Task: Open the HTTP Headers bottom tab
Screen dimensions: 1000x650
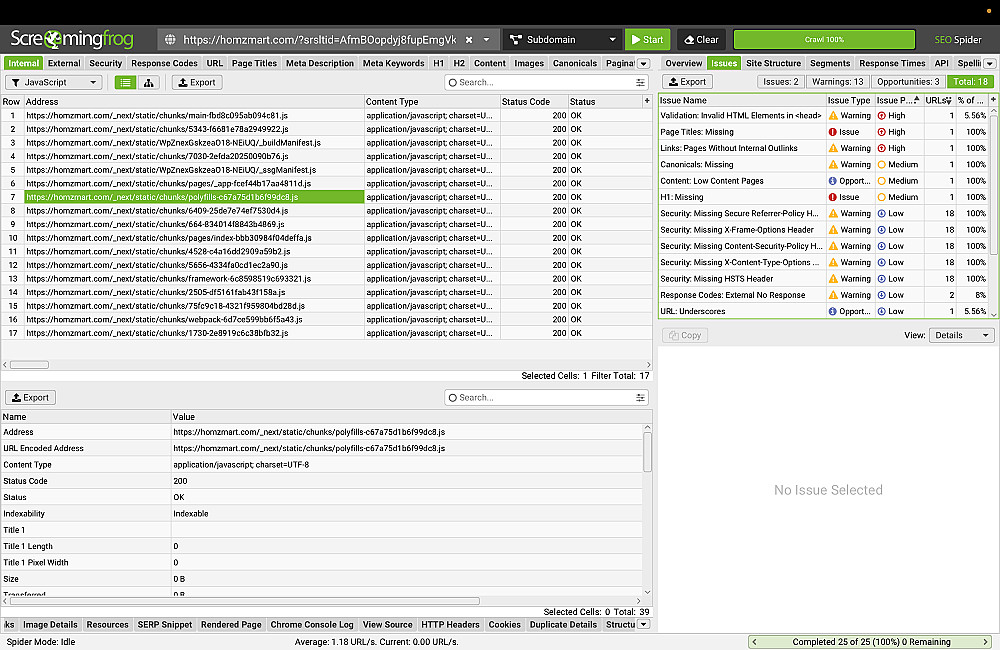Action: [450, 624]
